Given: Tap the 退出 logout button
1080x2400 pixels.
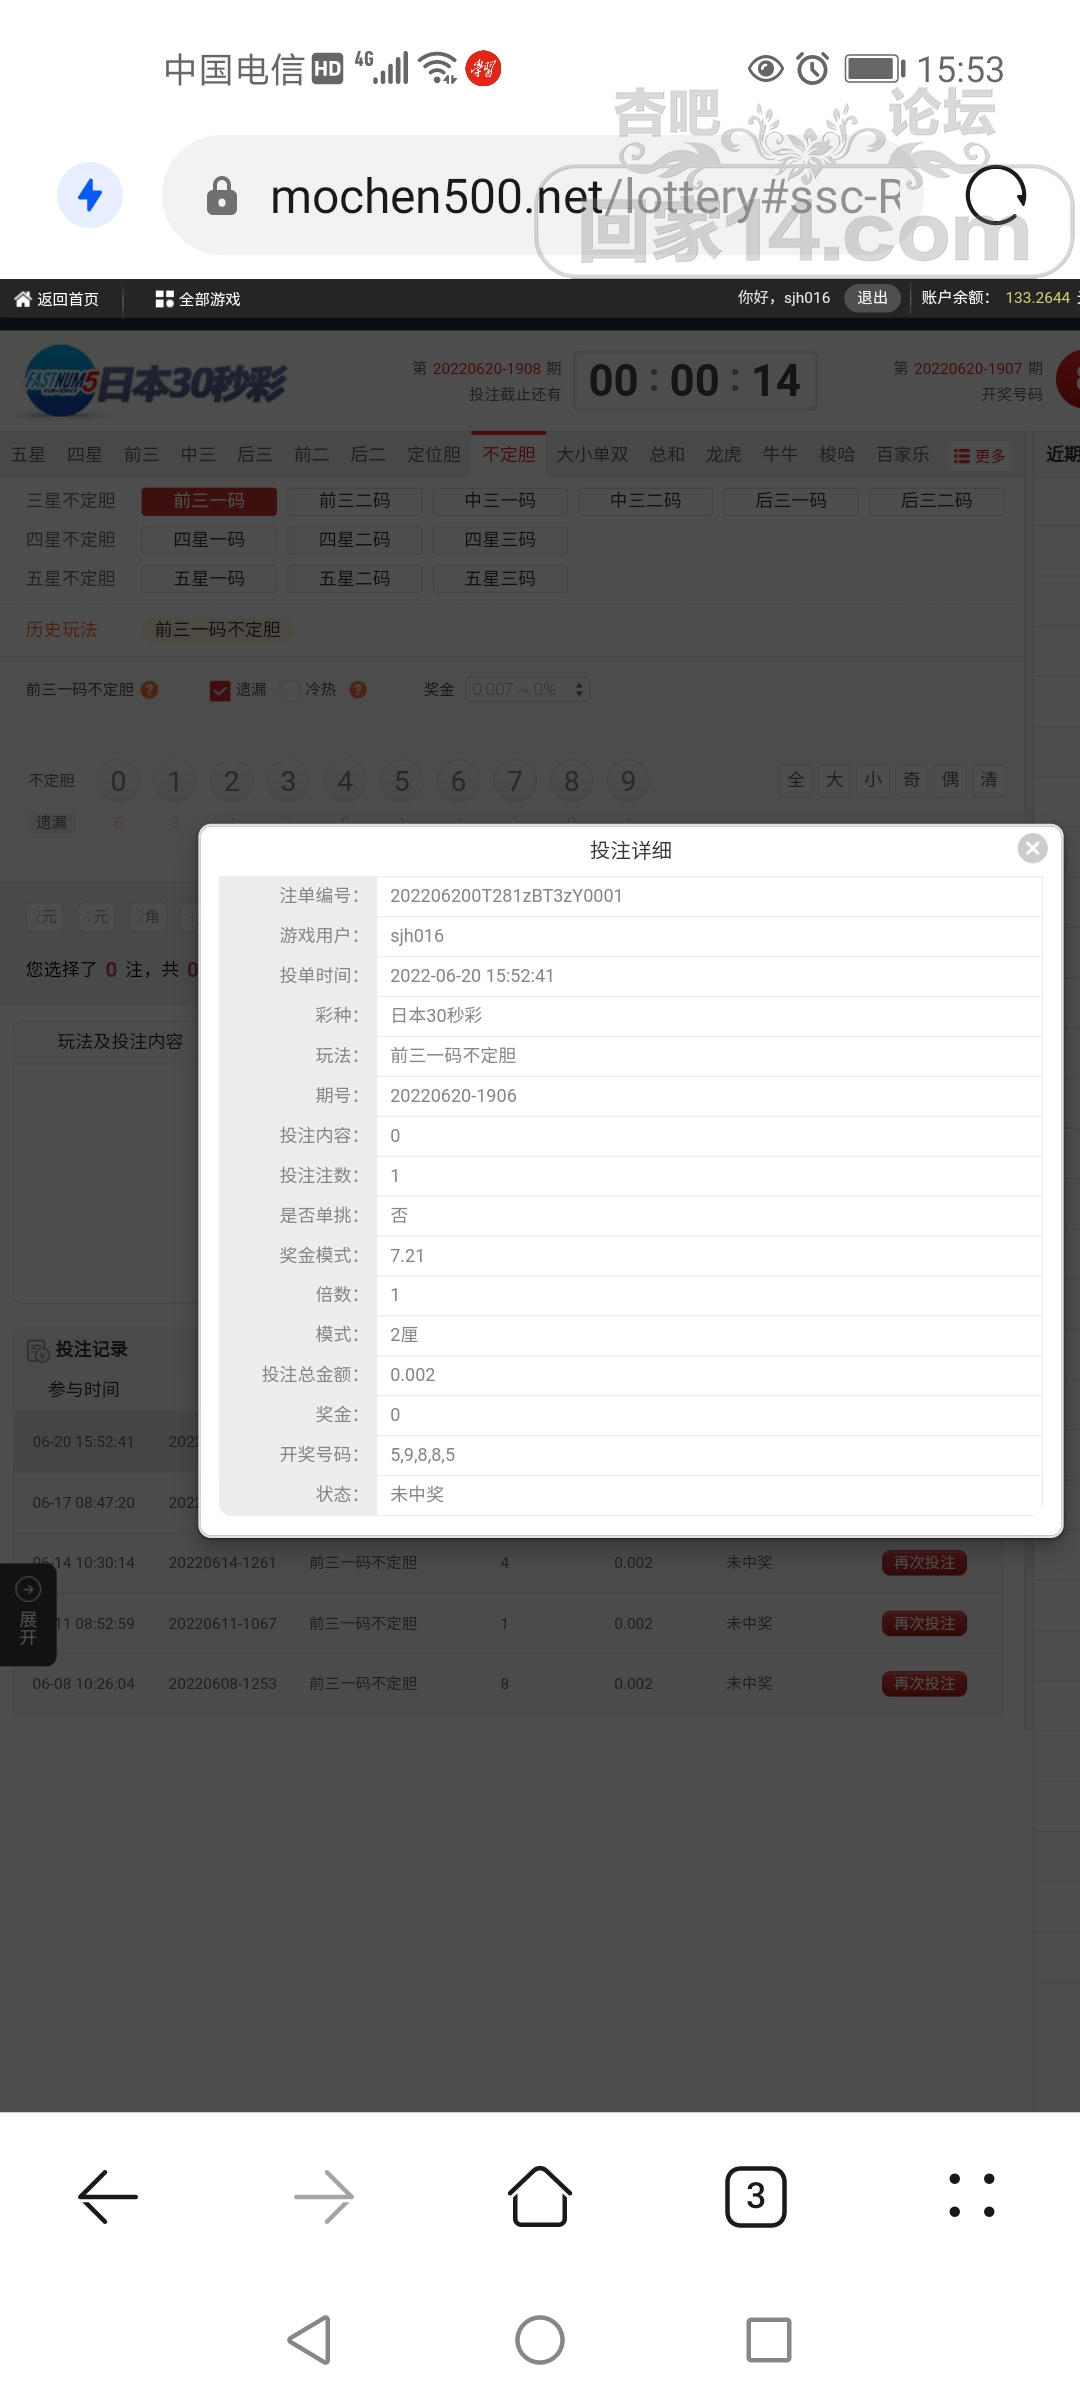Looking at the screenshot, I should coord(872,298).
